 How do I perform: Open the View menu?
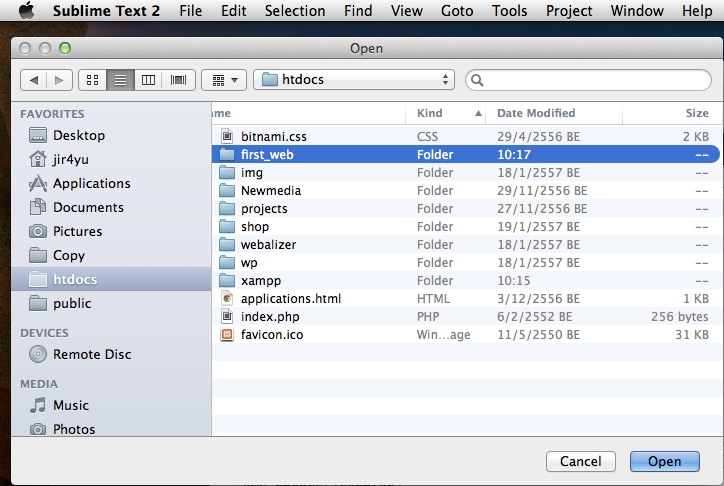(406, 11)
